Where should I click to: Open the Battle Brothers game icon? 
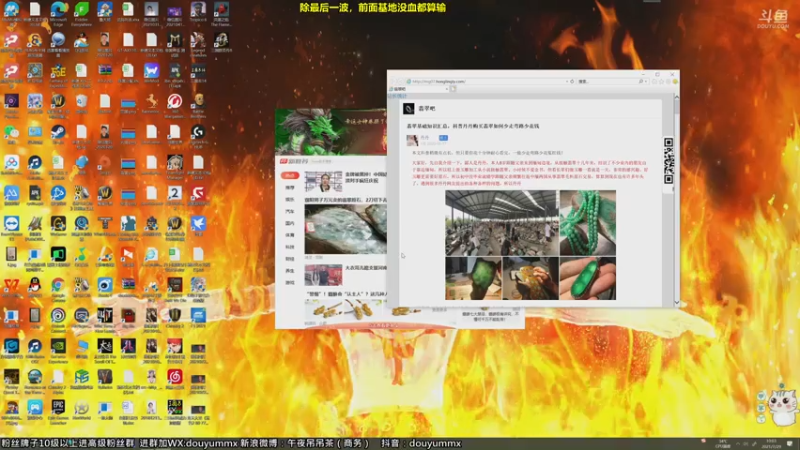(x=198, y=101)
